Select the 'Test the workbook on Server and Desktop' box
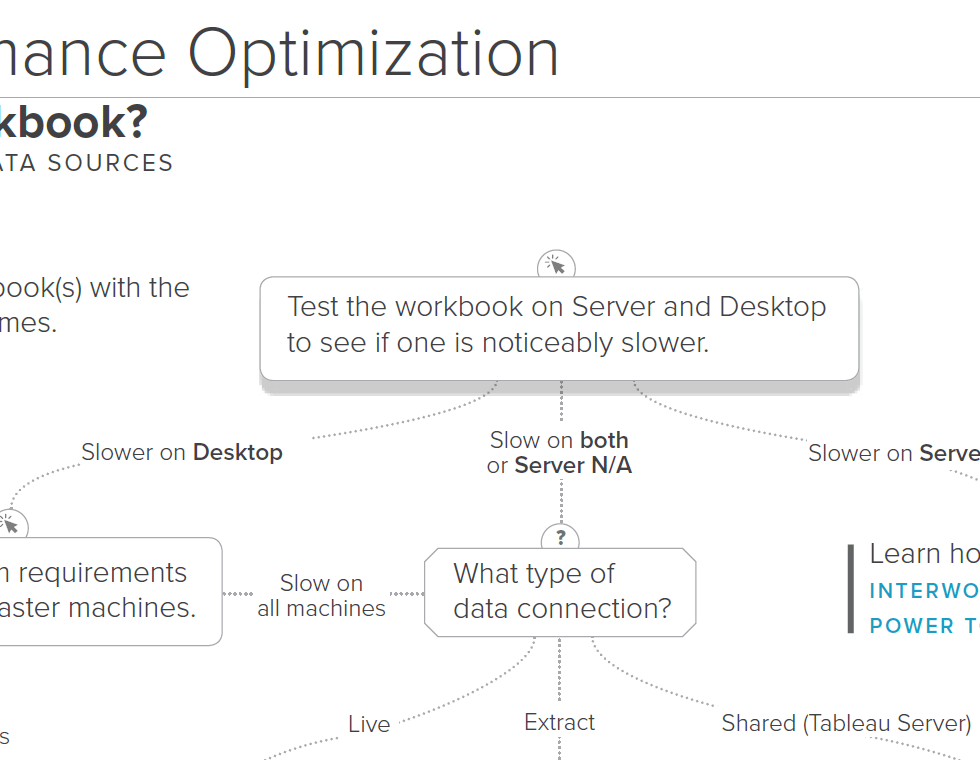The image size is (980, 760). 559,326
